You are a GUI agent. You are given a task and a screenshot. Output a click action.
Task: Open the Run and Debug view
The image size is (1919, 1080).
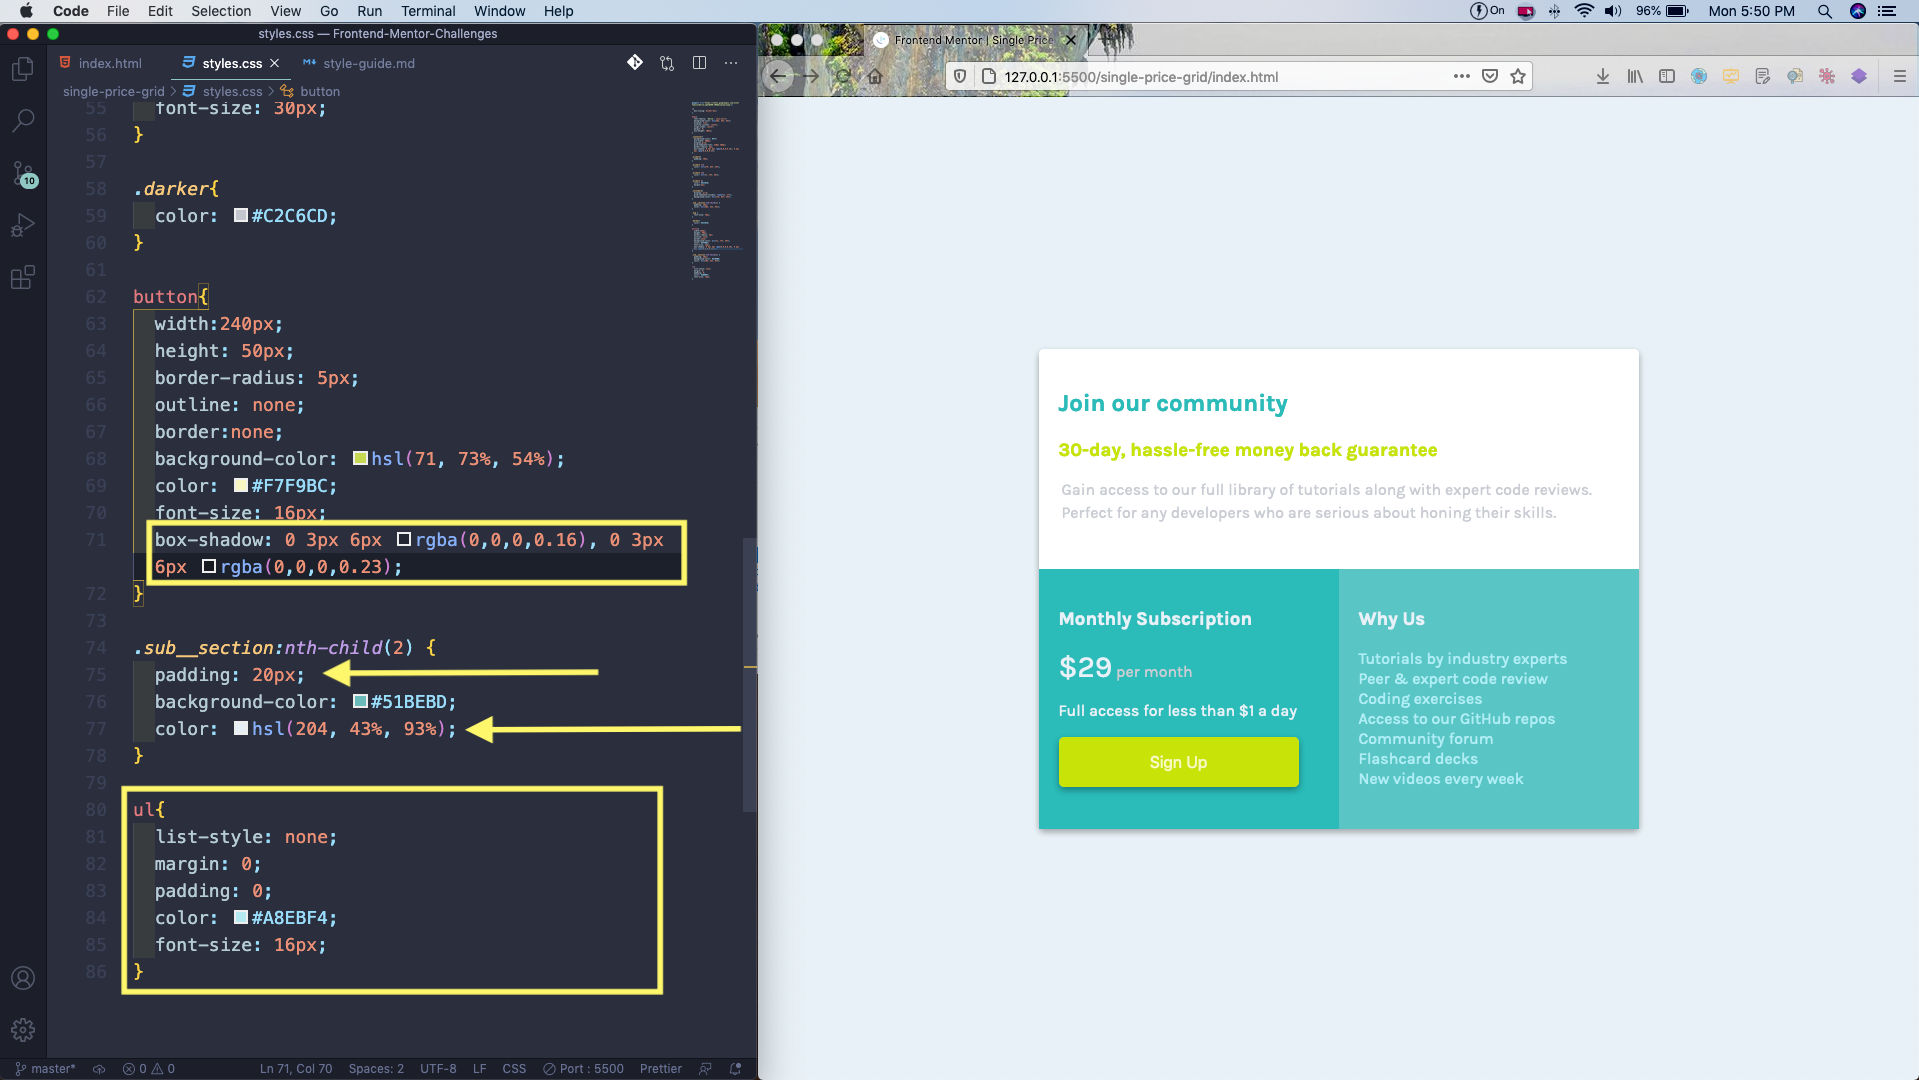(x=22, y=225)
